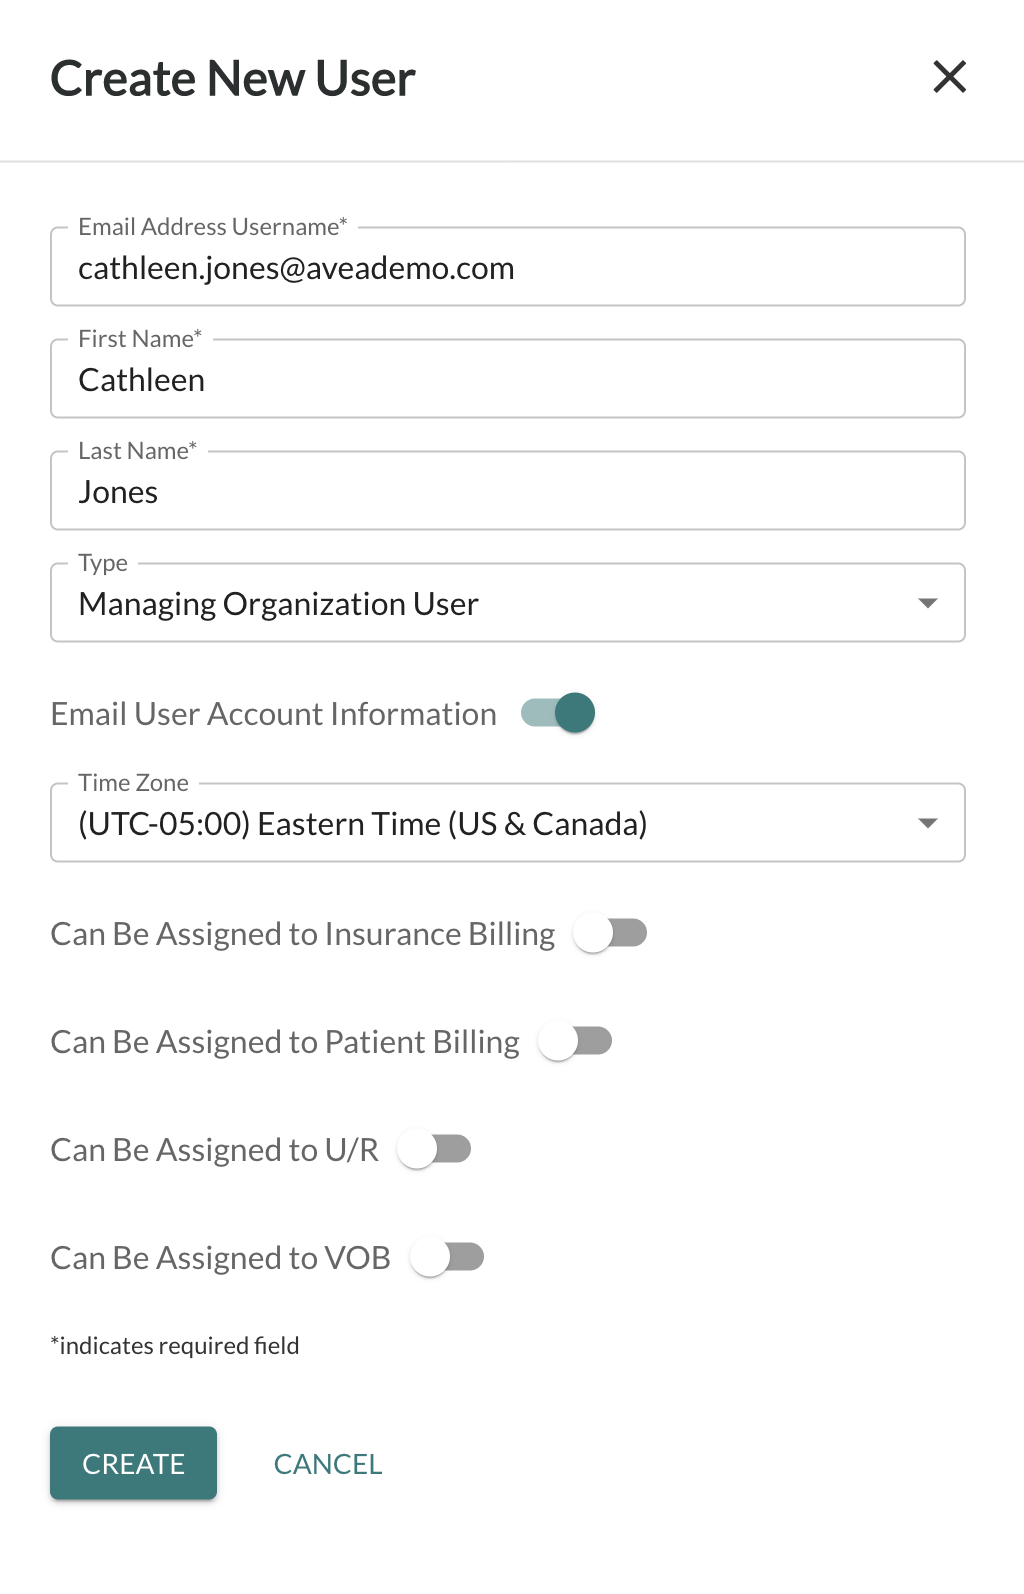The image size is (1024, 1594).
Task: Click the Can Be Assigned to VOB label text
Action: click(221, 1258)
